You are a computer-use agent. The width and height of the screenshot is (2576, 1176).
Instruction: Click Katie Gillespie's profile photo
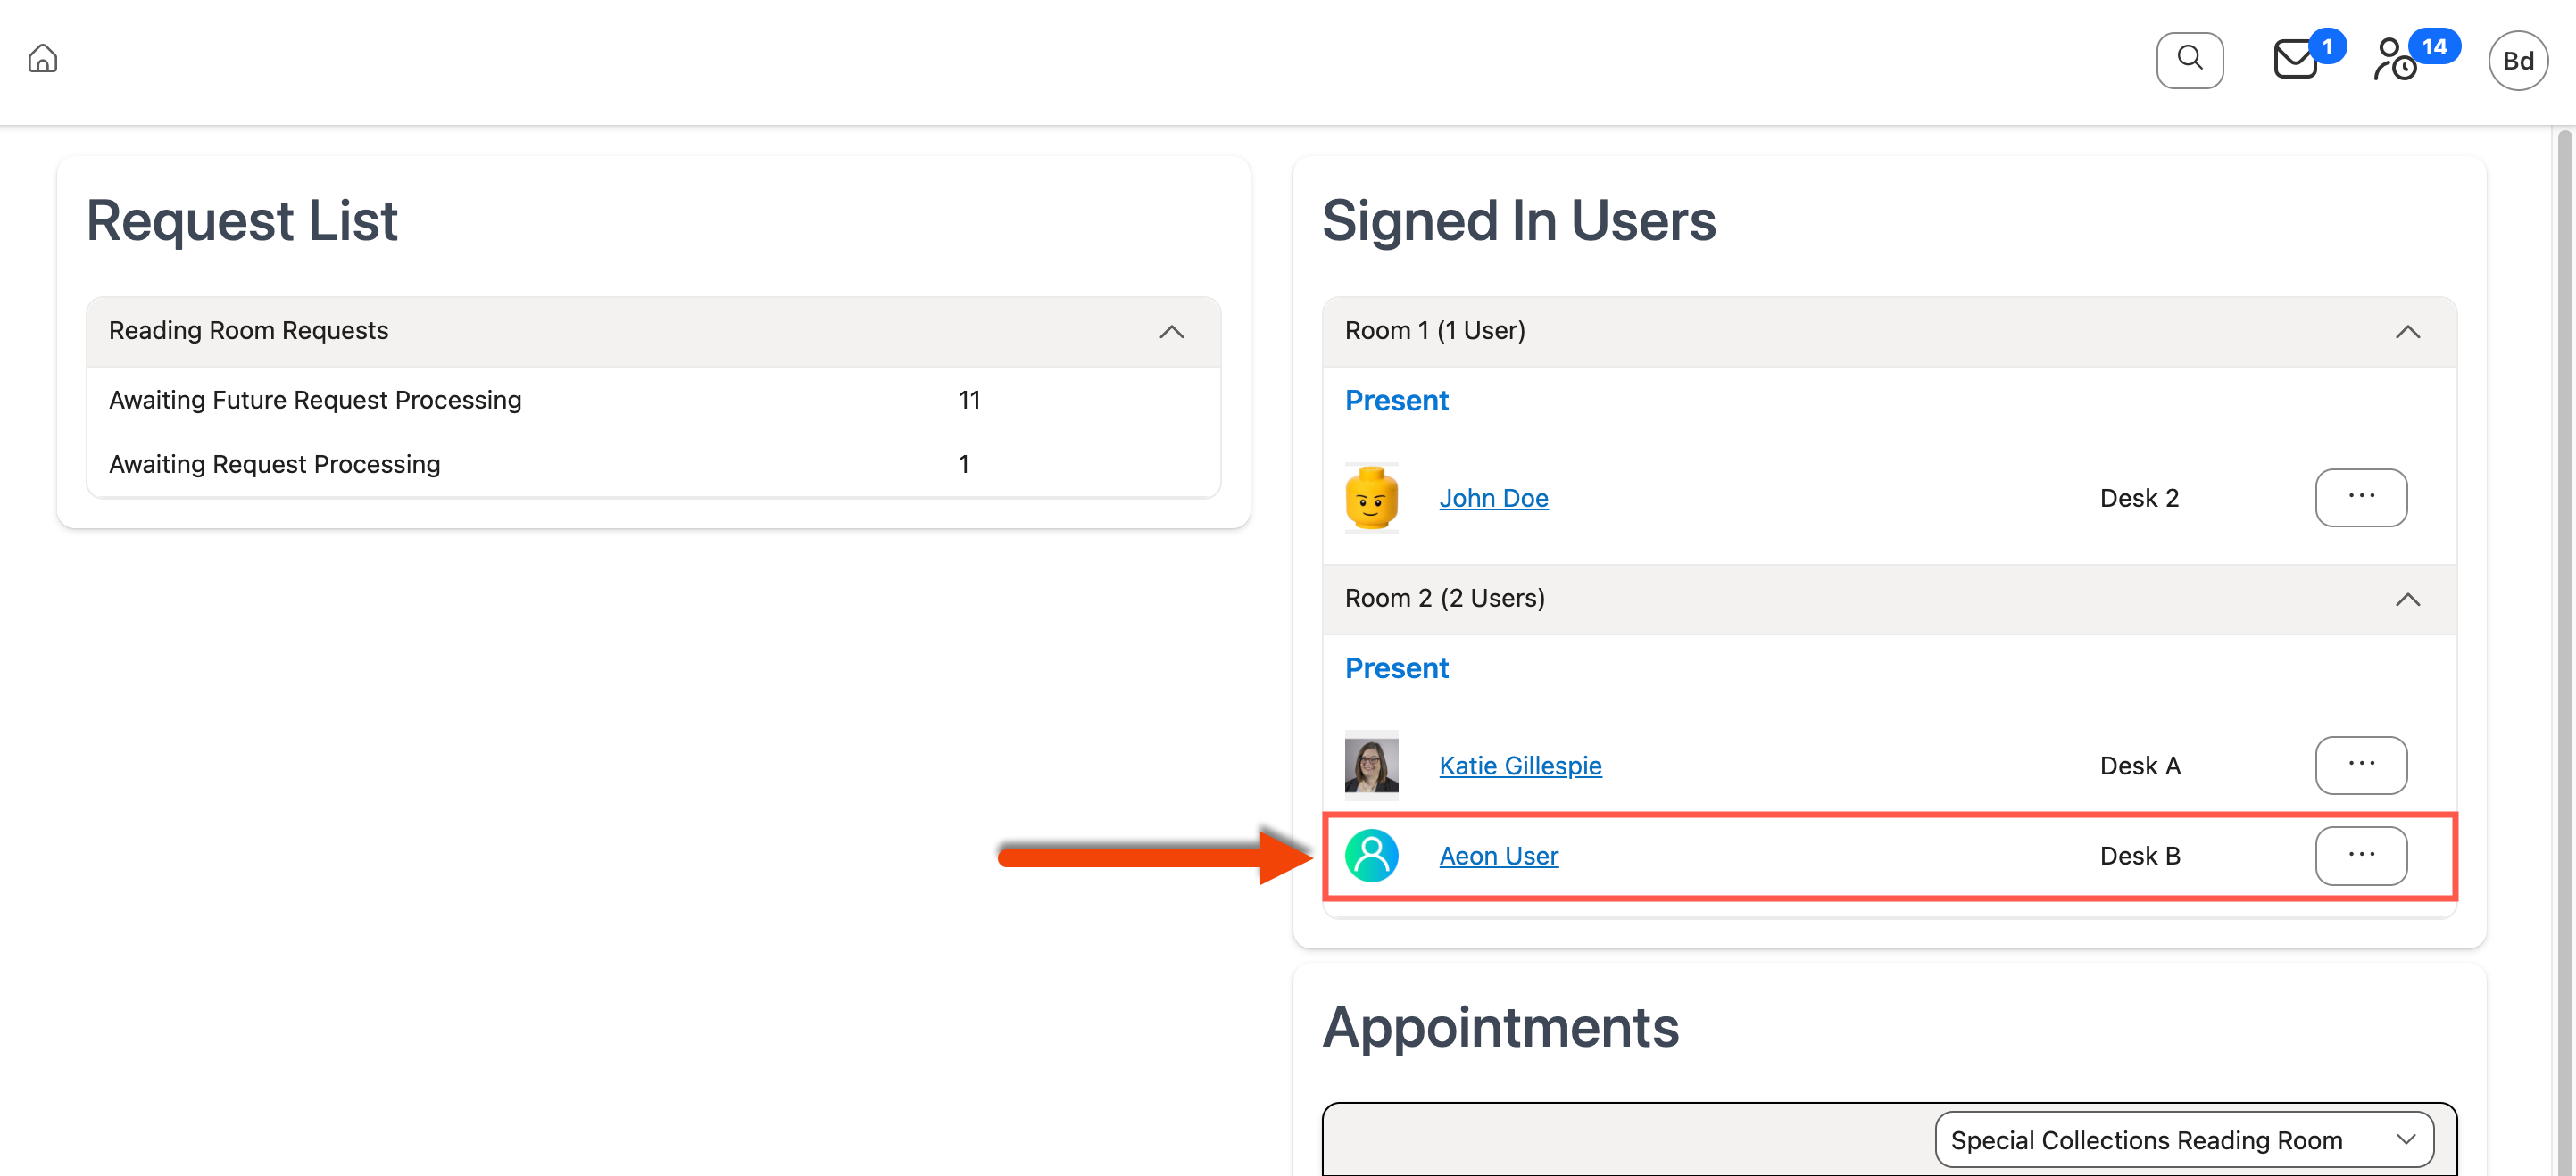click(x=1371, y=765)
